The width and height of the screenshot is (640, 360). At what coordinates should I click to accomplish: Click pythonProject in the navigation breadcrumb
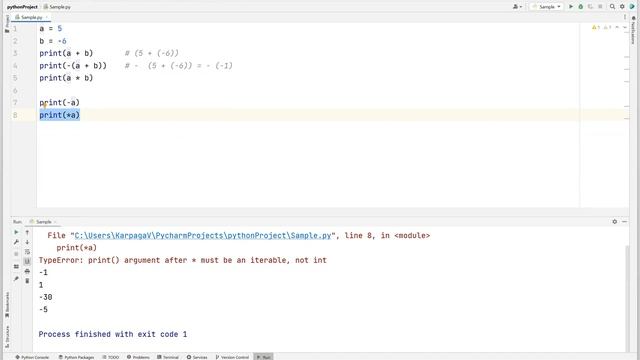[22, 7]
